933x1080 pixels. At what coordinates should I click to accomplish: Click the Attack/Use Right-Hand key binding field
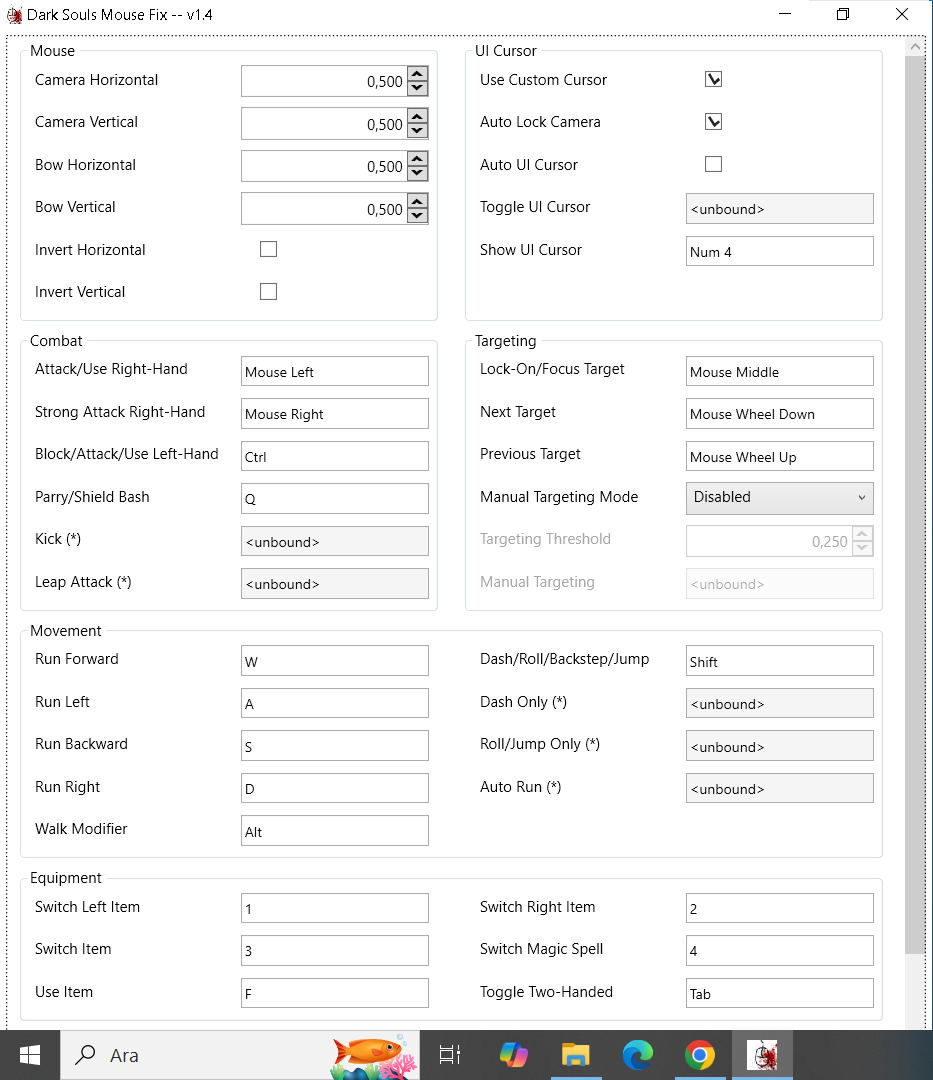click(x=334, y=372)
